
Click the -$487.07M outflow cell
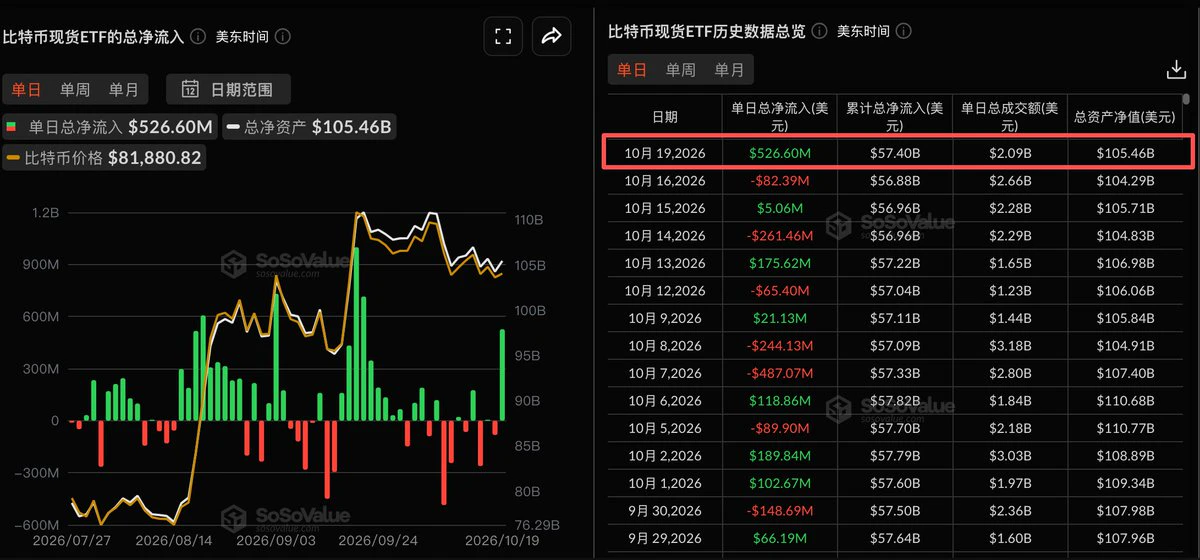(780, 373)
